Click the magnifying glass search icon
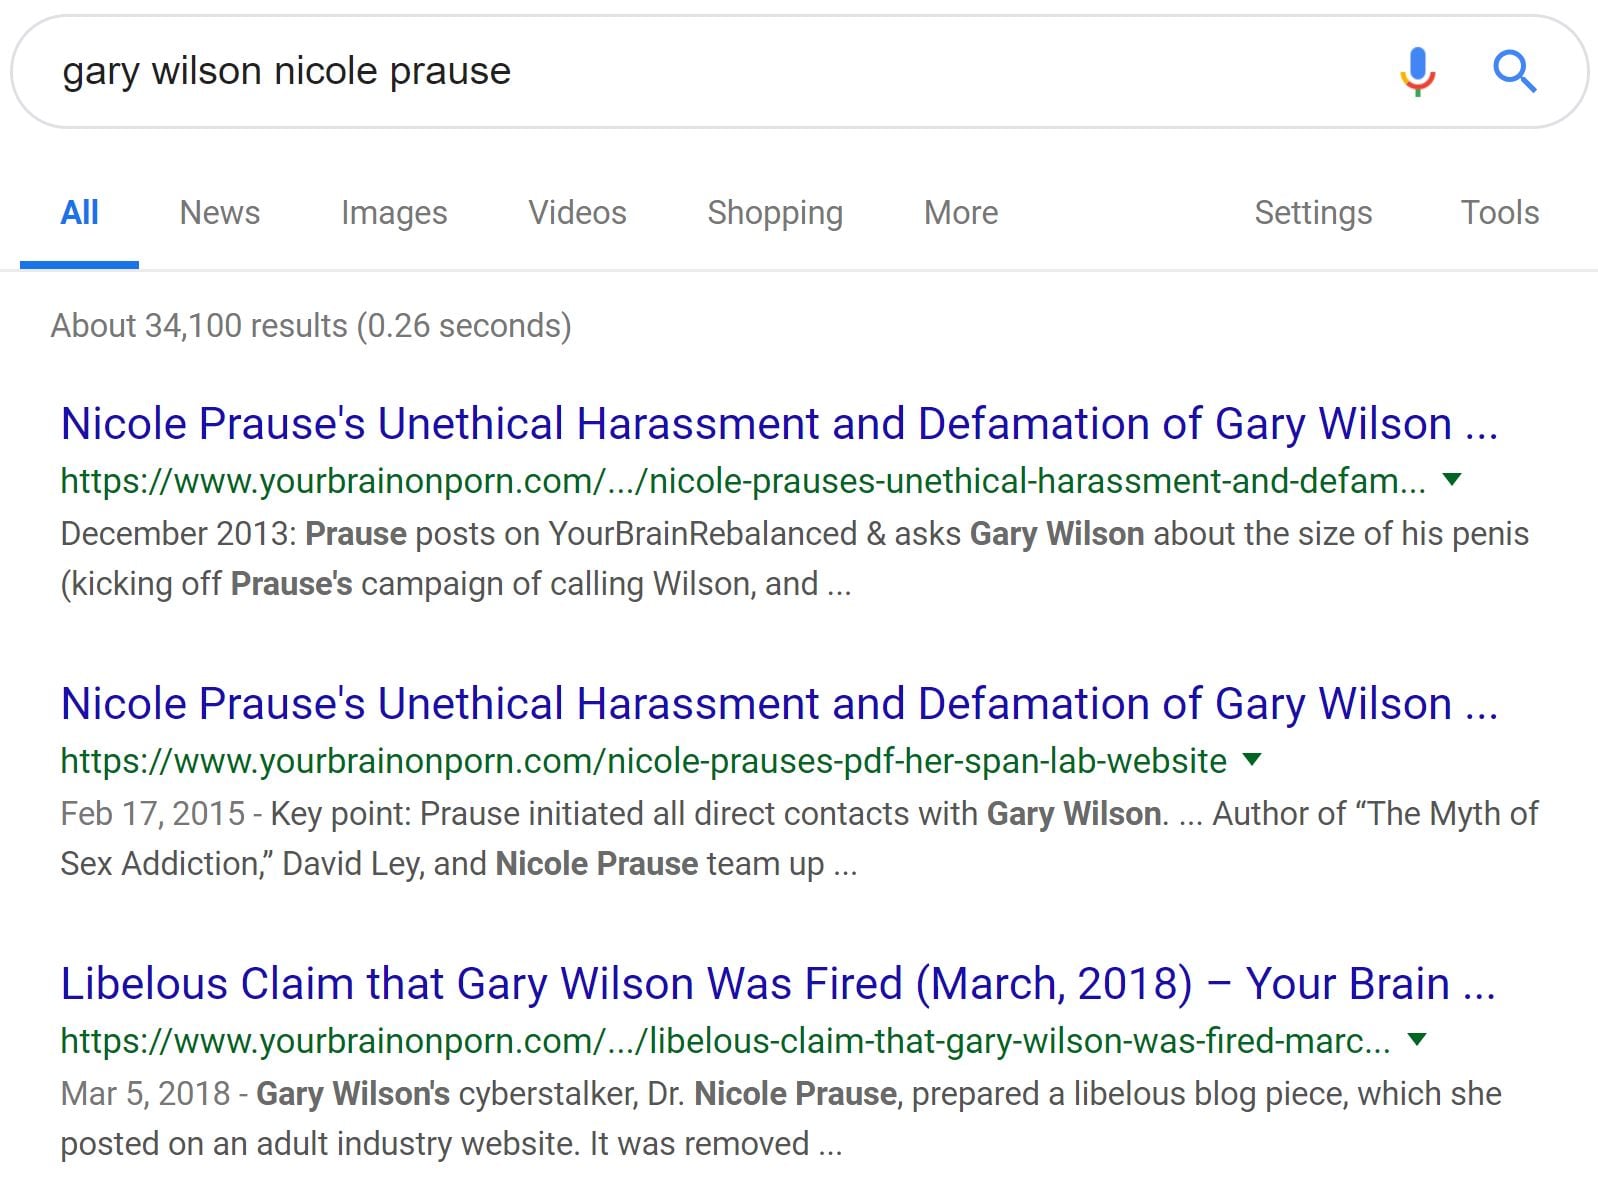Image resolution: width=1598 pixels, height=1183 pixels. pyautogui.click(x=1514, y=71)
